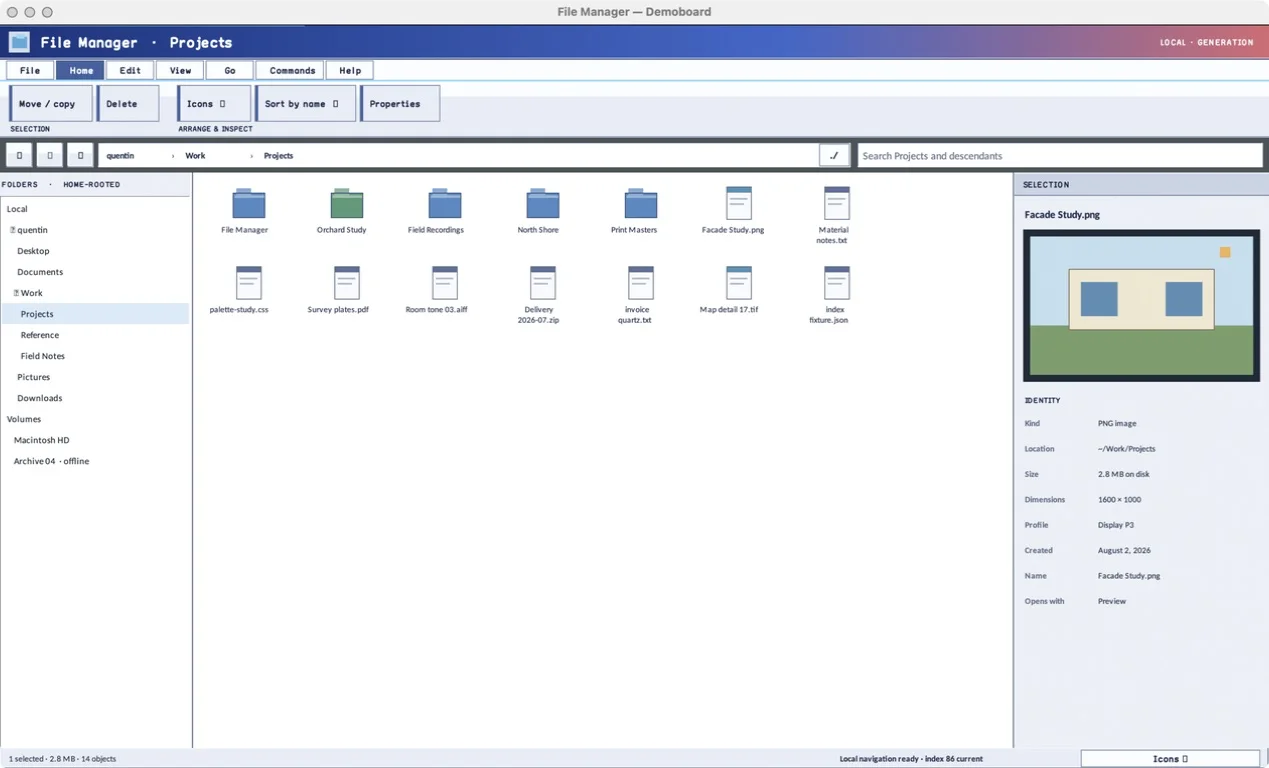The width and height of the screenshot is (1269, 768).
Task: Click the 2.8 MB on disk size value
Action: coord(1124,474)
